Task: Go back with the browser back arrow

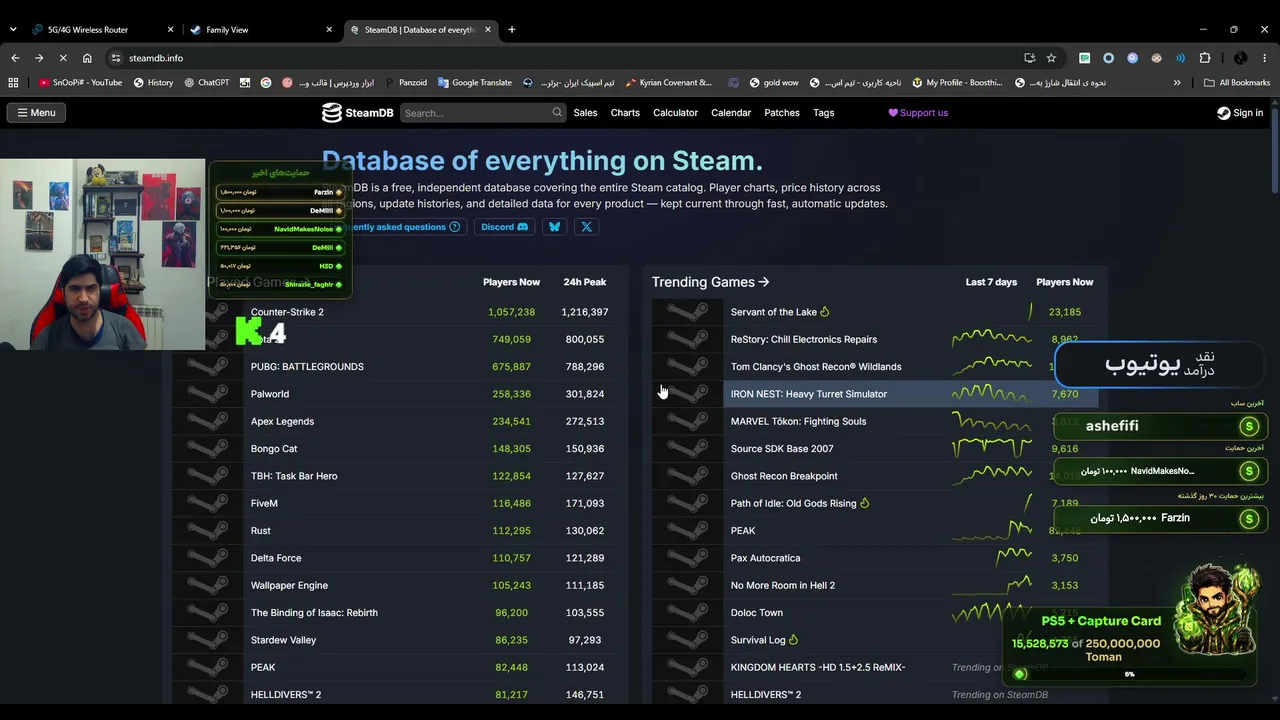Action: point(15,58)
